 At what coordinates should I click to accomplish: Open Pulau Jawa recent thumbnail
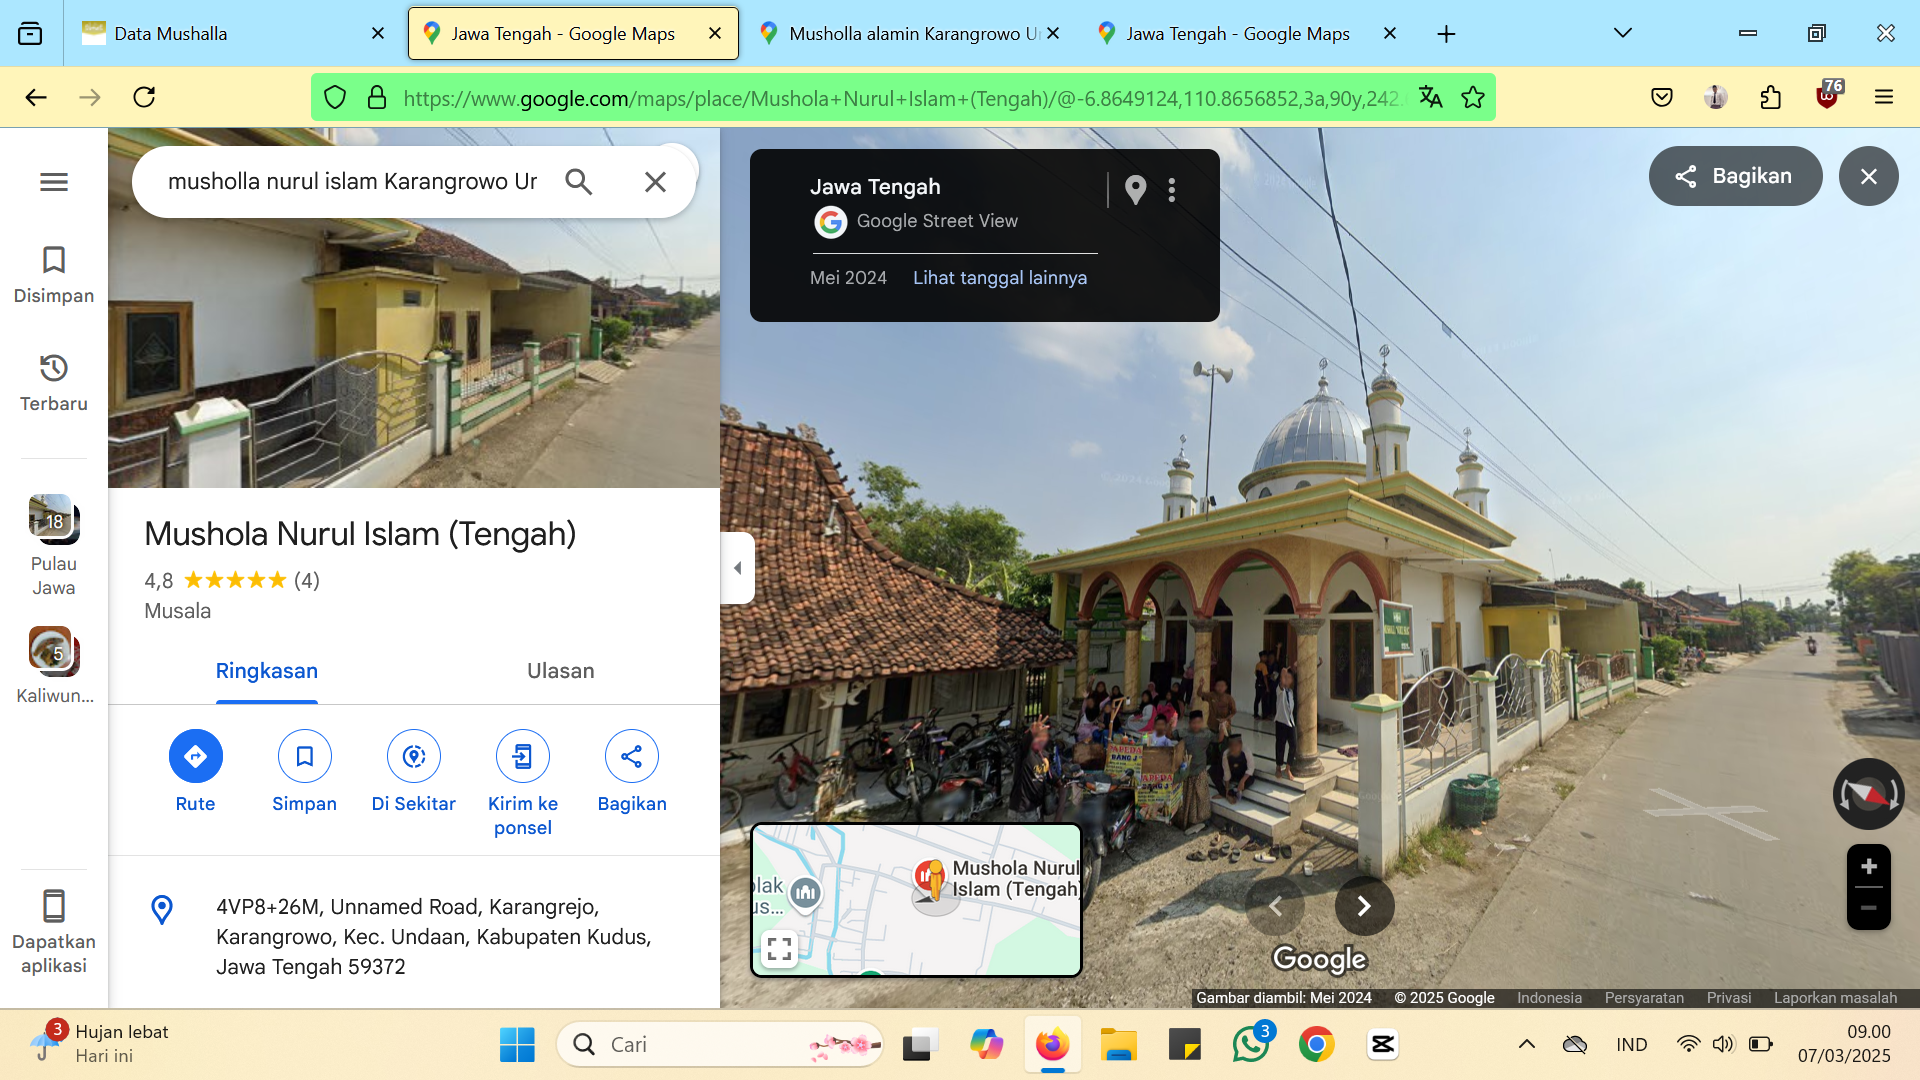tap(54, 545)
